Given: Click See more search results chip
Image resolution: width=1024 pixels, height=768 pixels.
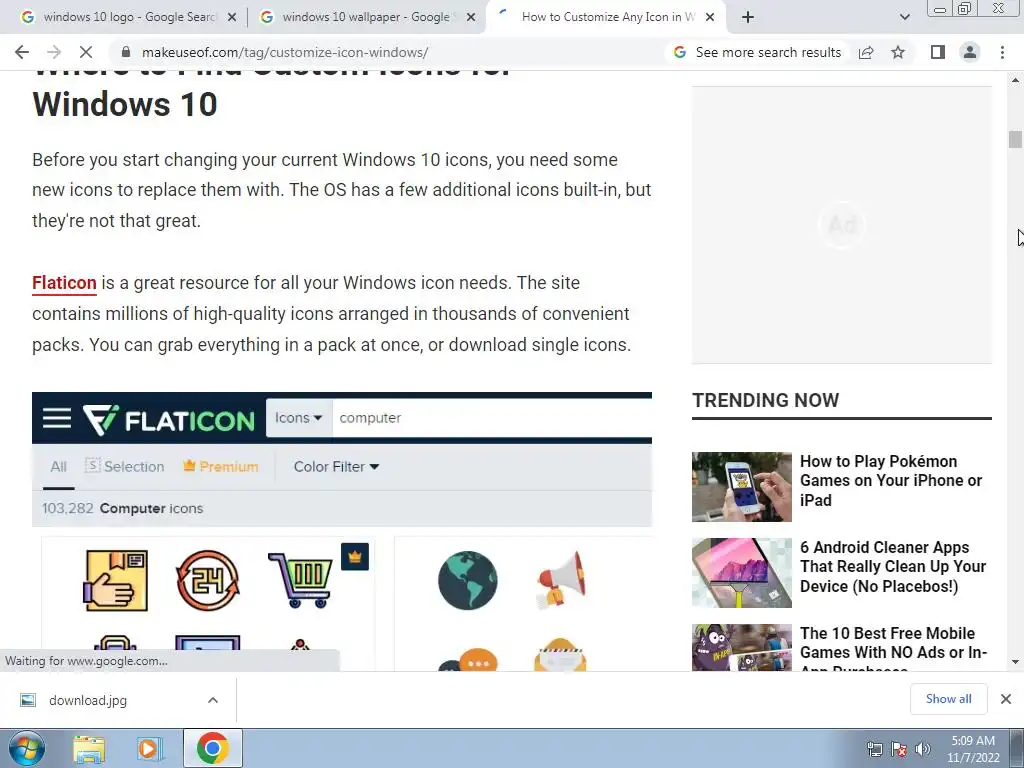Looking at the screenshot, I should (758, 52).
